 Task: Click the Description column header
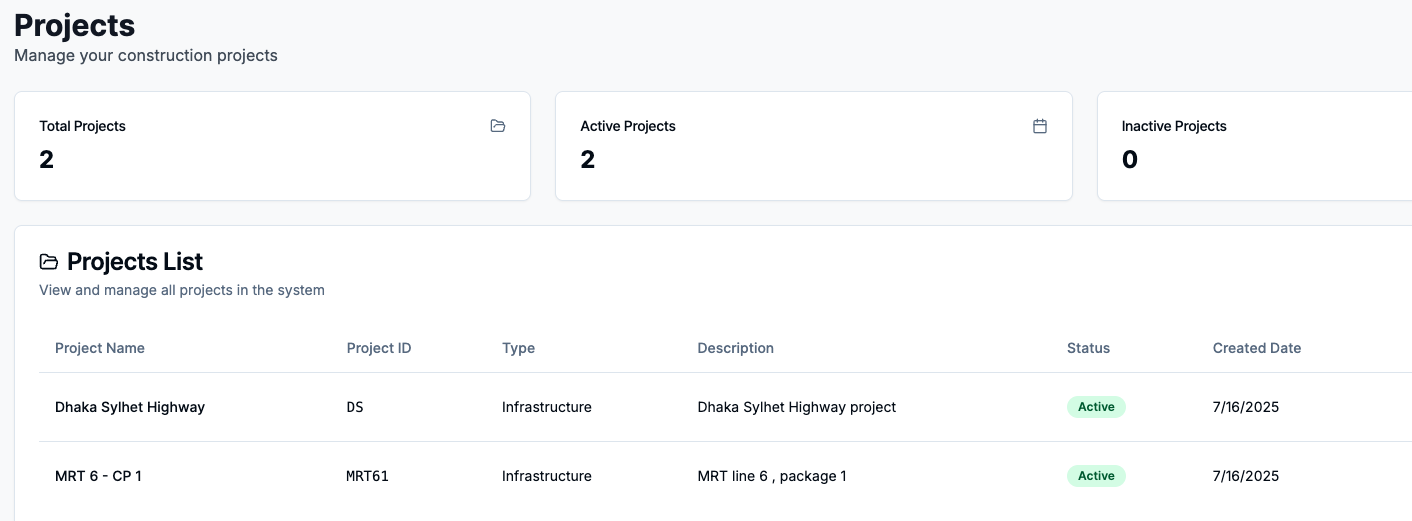tap(735, 348)
